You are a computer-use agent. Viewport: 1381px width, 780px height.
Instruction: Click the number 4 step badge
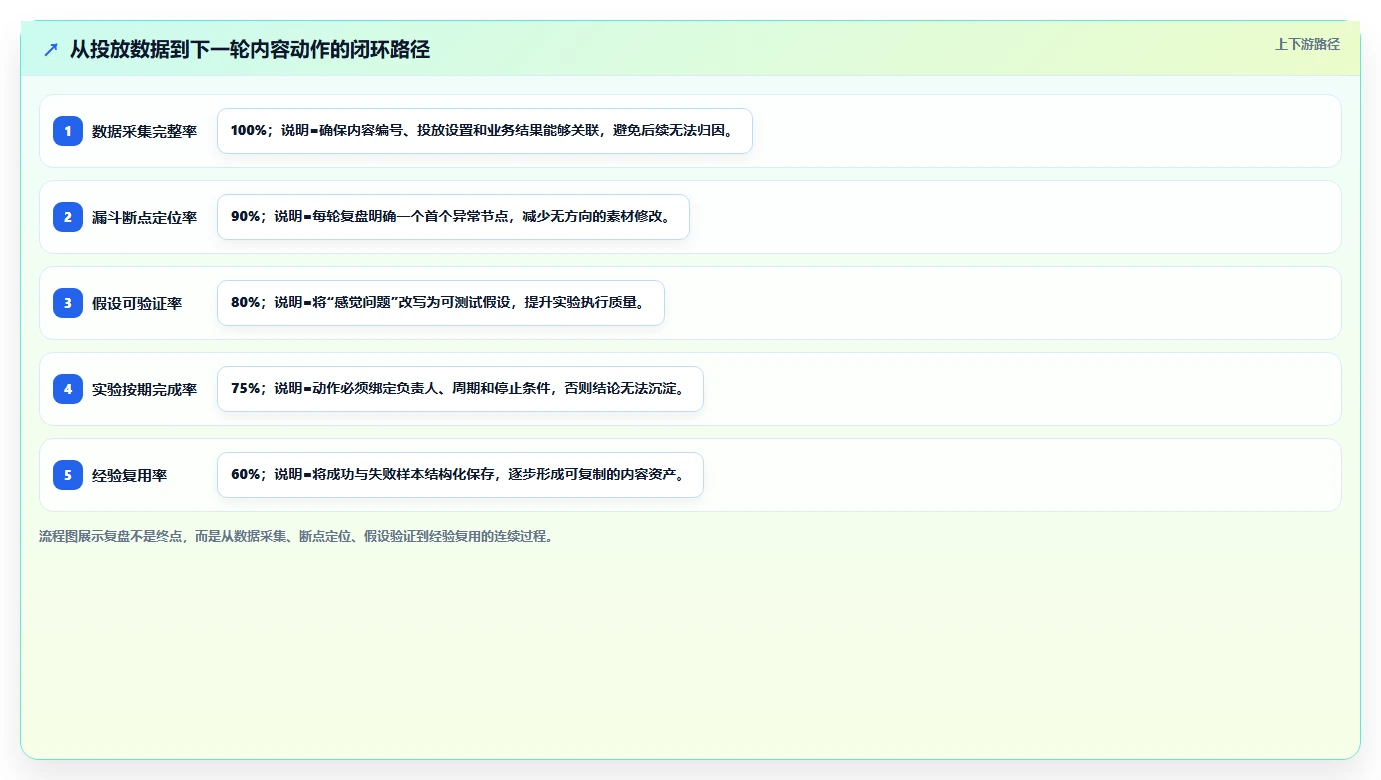pyautogui.click(x=68, y=389)
